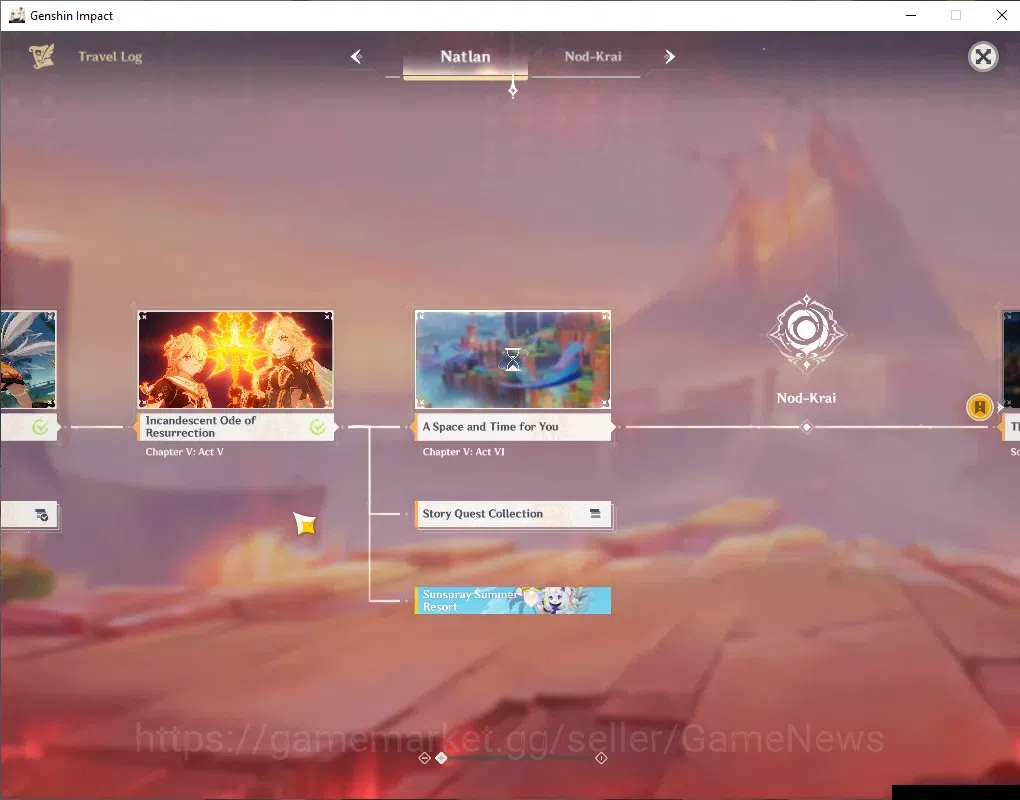Click the hourglass icon on quest image
1020x800 pixels.
click(513, 359)
